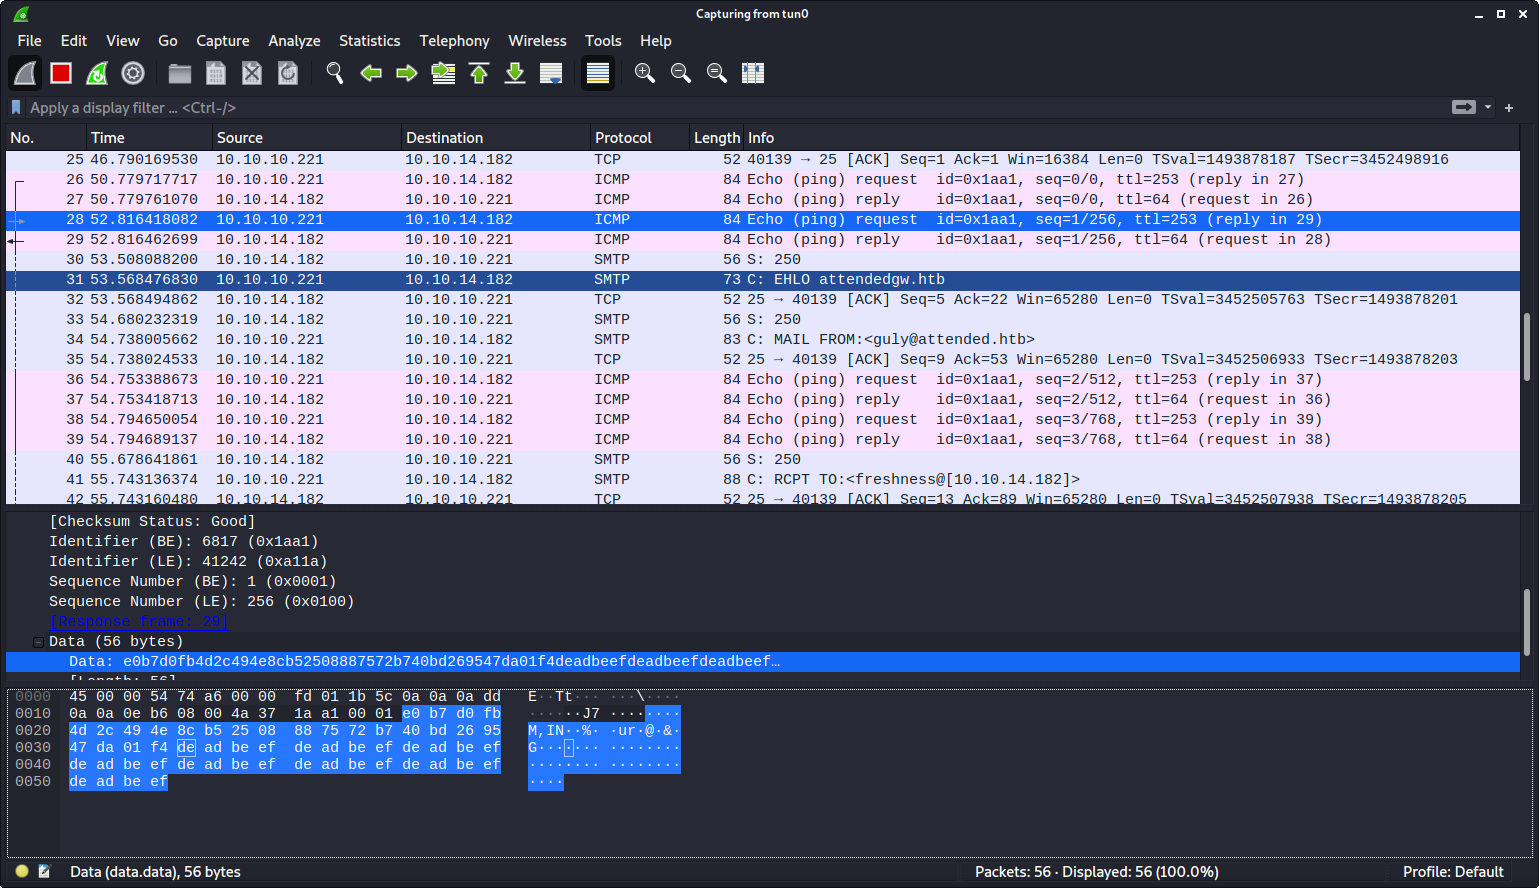Open a saved capture file
Screen dimensions: 1539x888
(179, 72)
